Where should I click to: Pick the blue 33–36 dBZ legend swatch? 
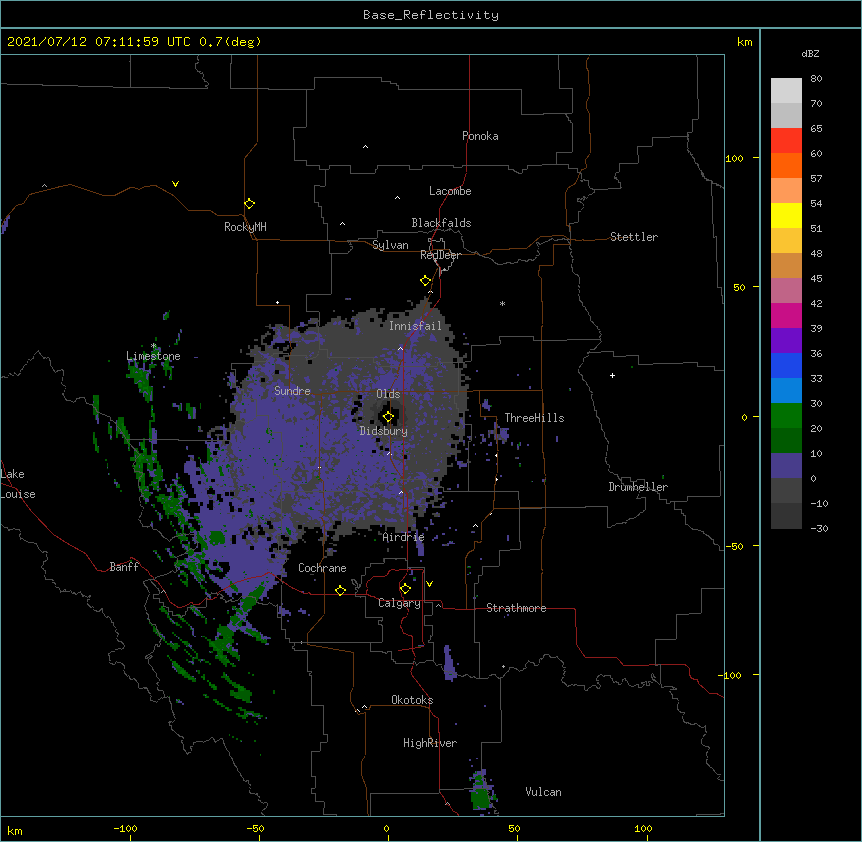click(786, 365)
